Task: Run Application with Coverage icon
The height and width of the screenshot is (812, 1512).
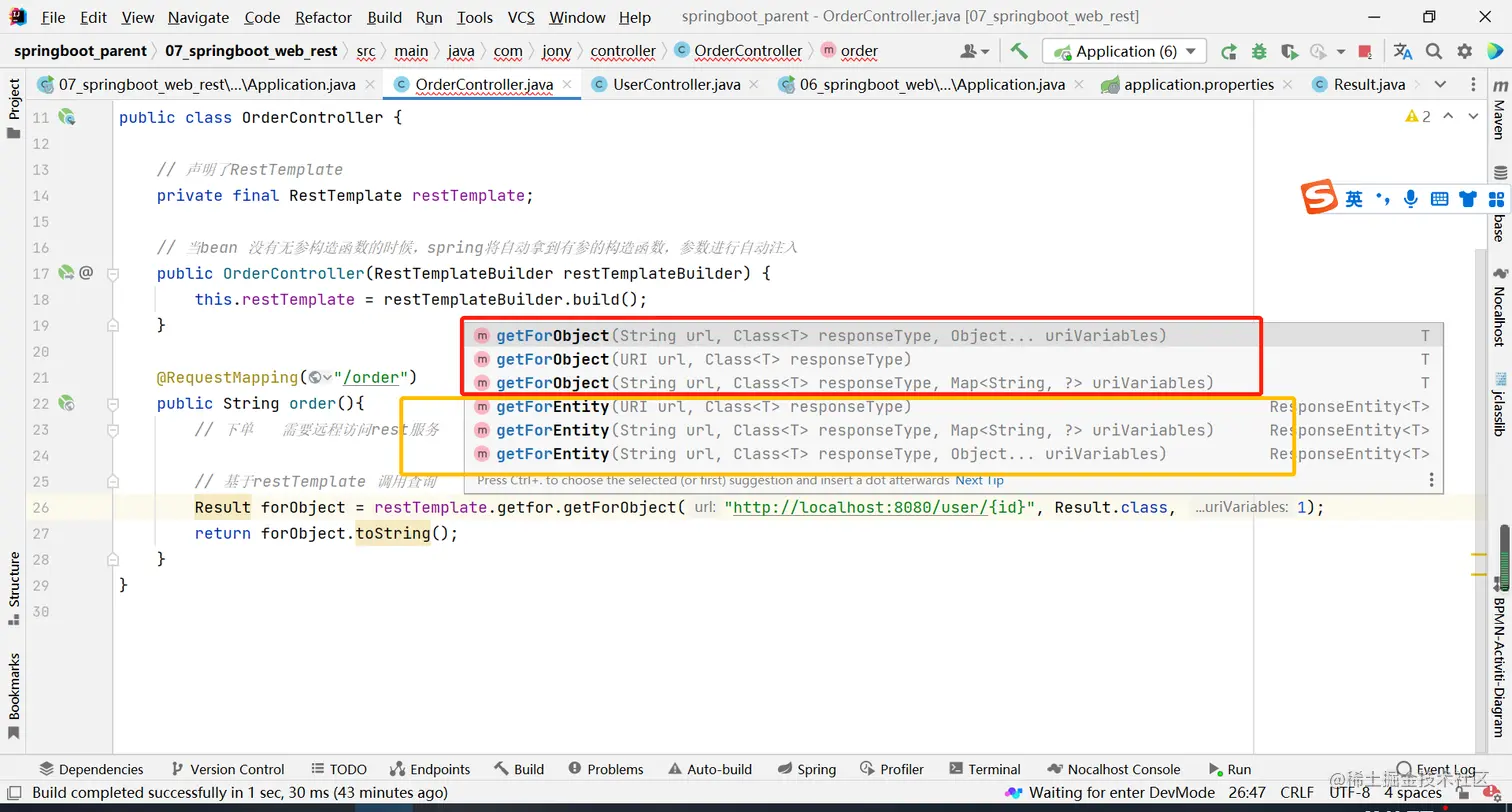Action: click(1289, 51)
